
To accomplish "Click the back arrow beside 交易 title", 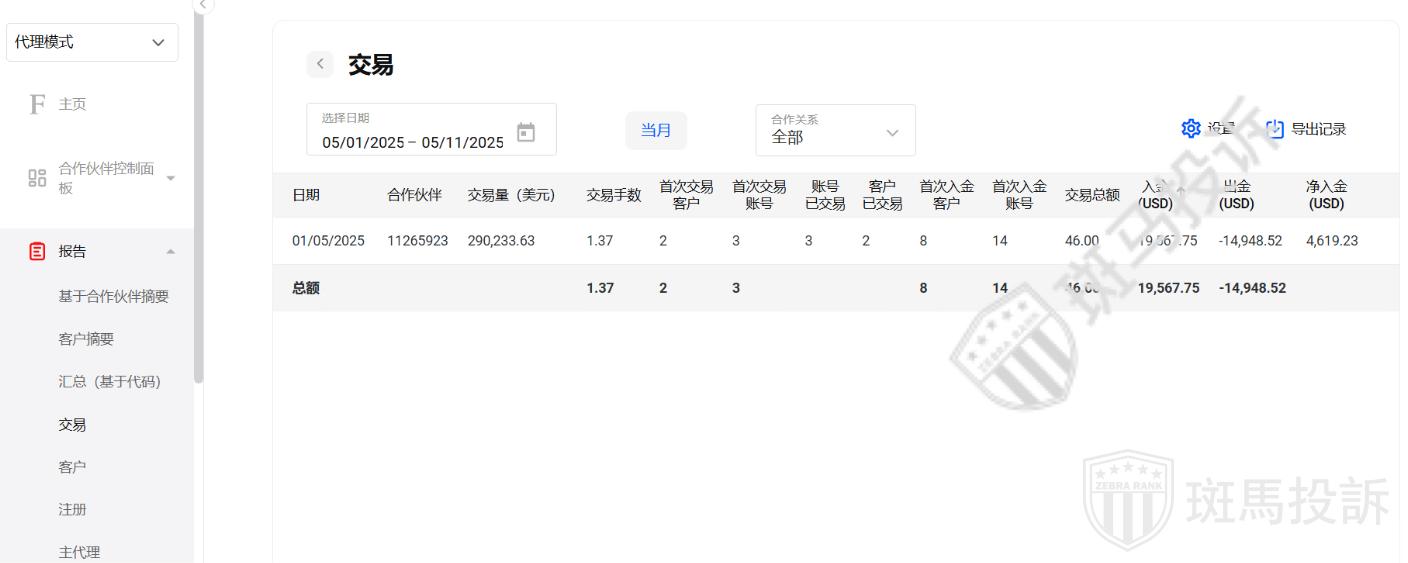I will tap(320, 65).
